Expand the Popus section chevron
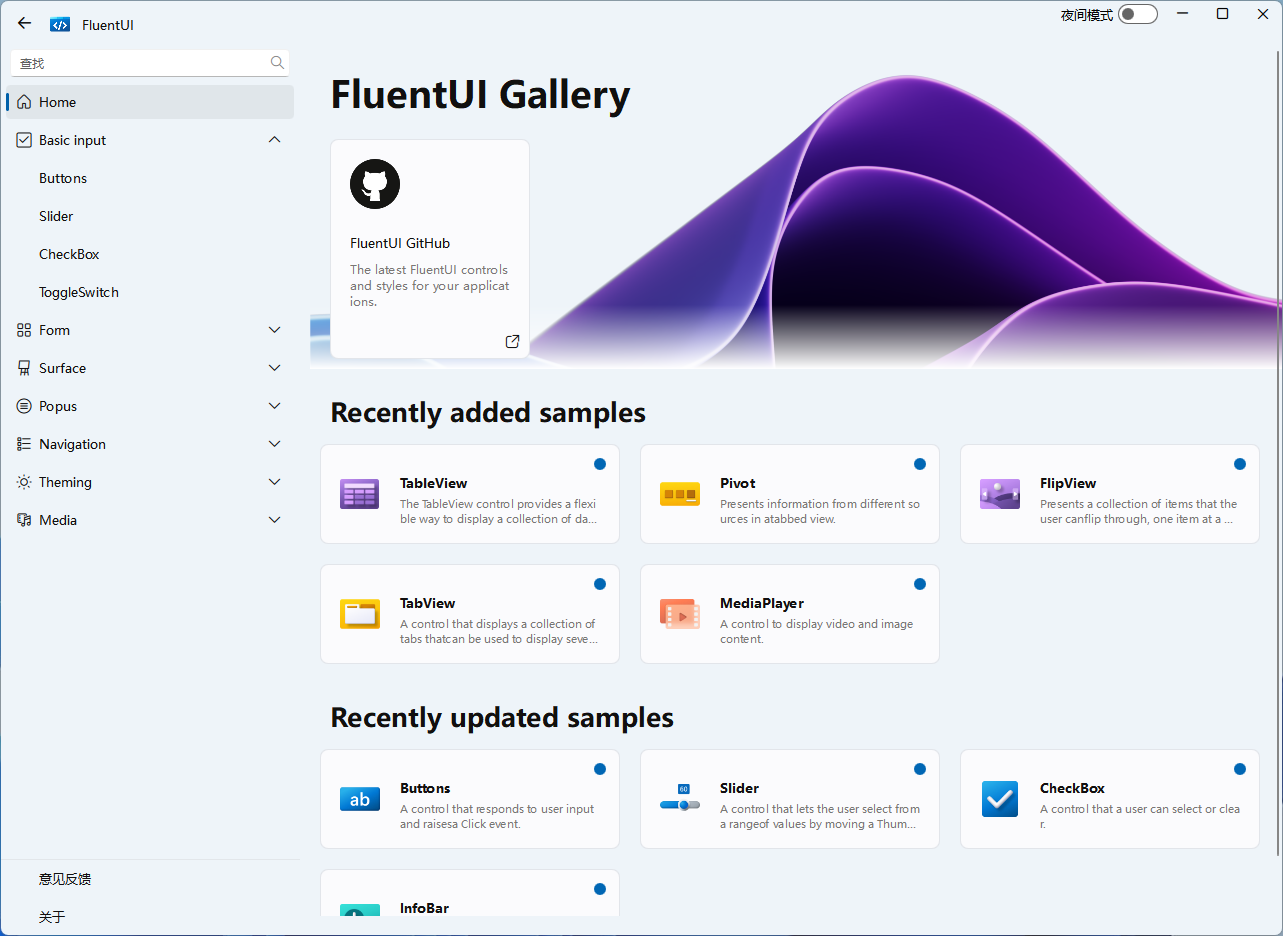 [275, 406]
